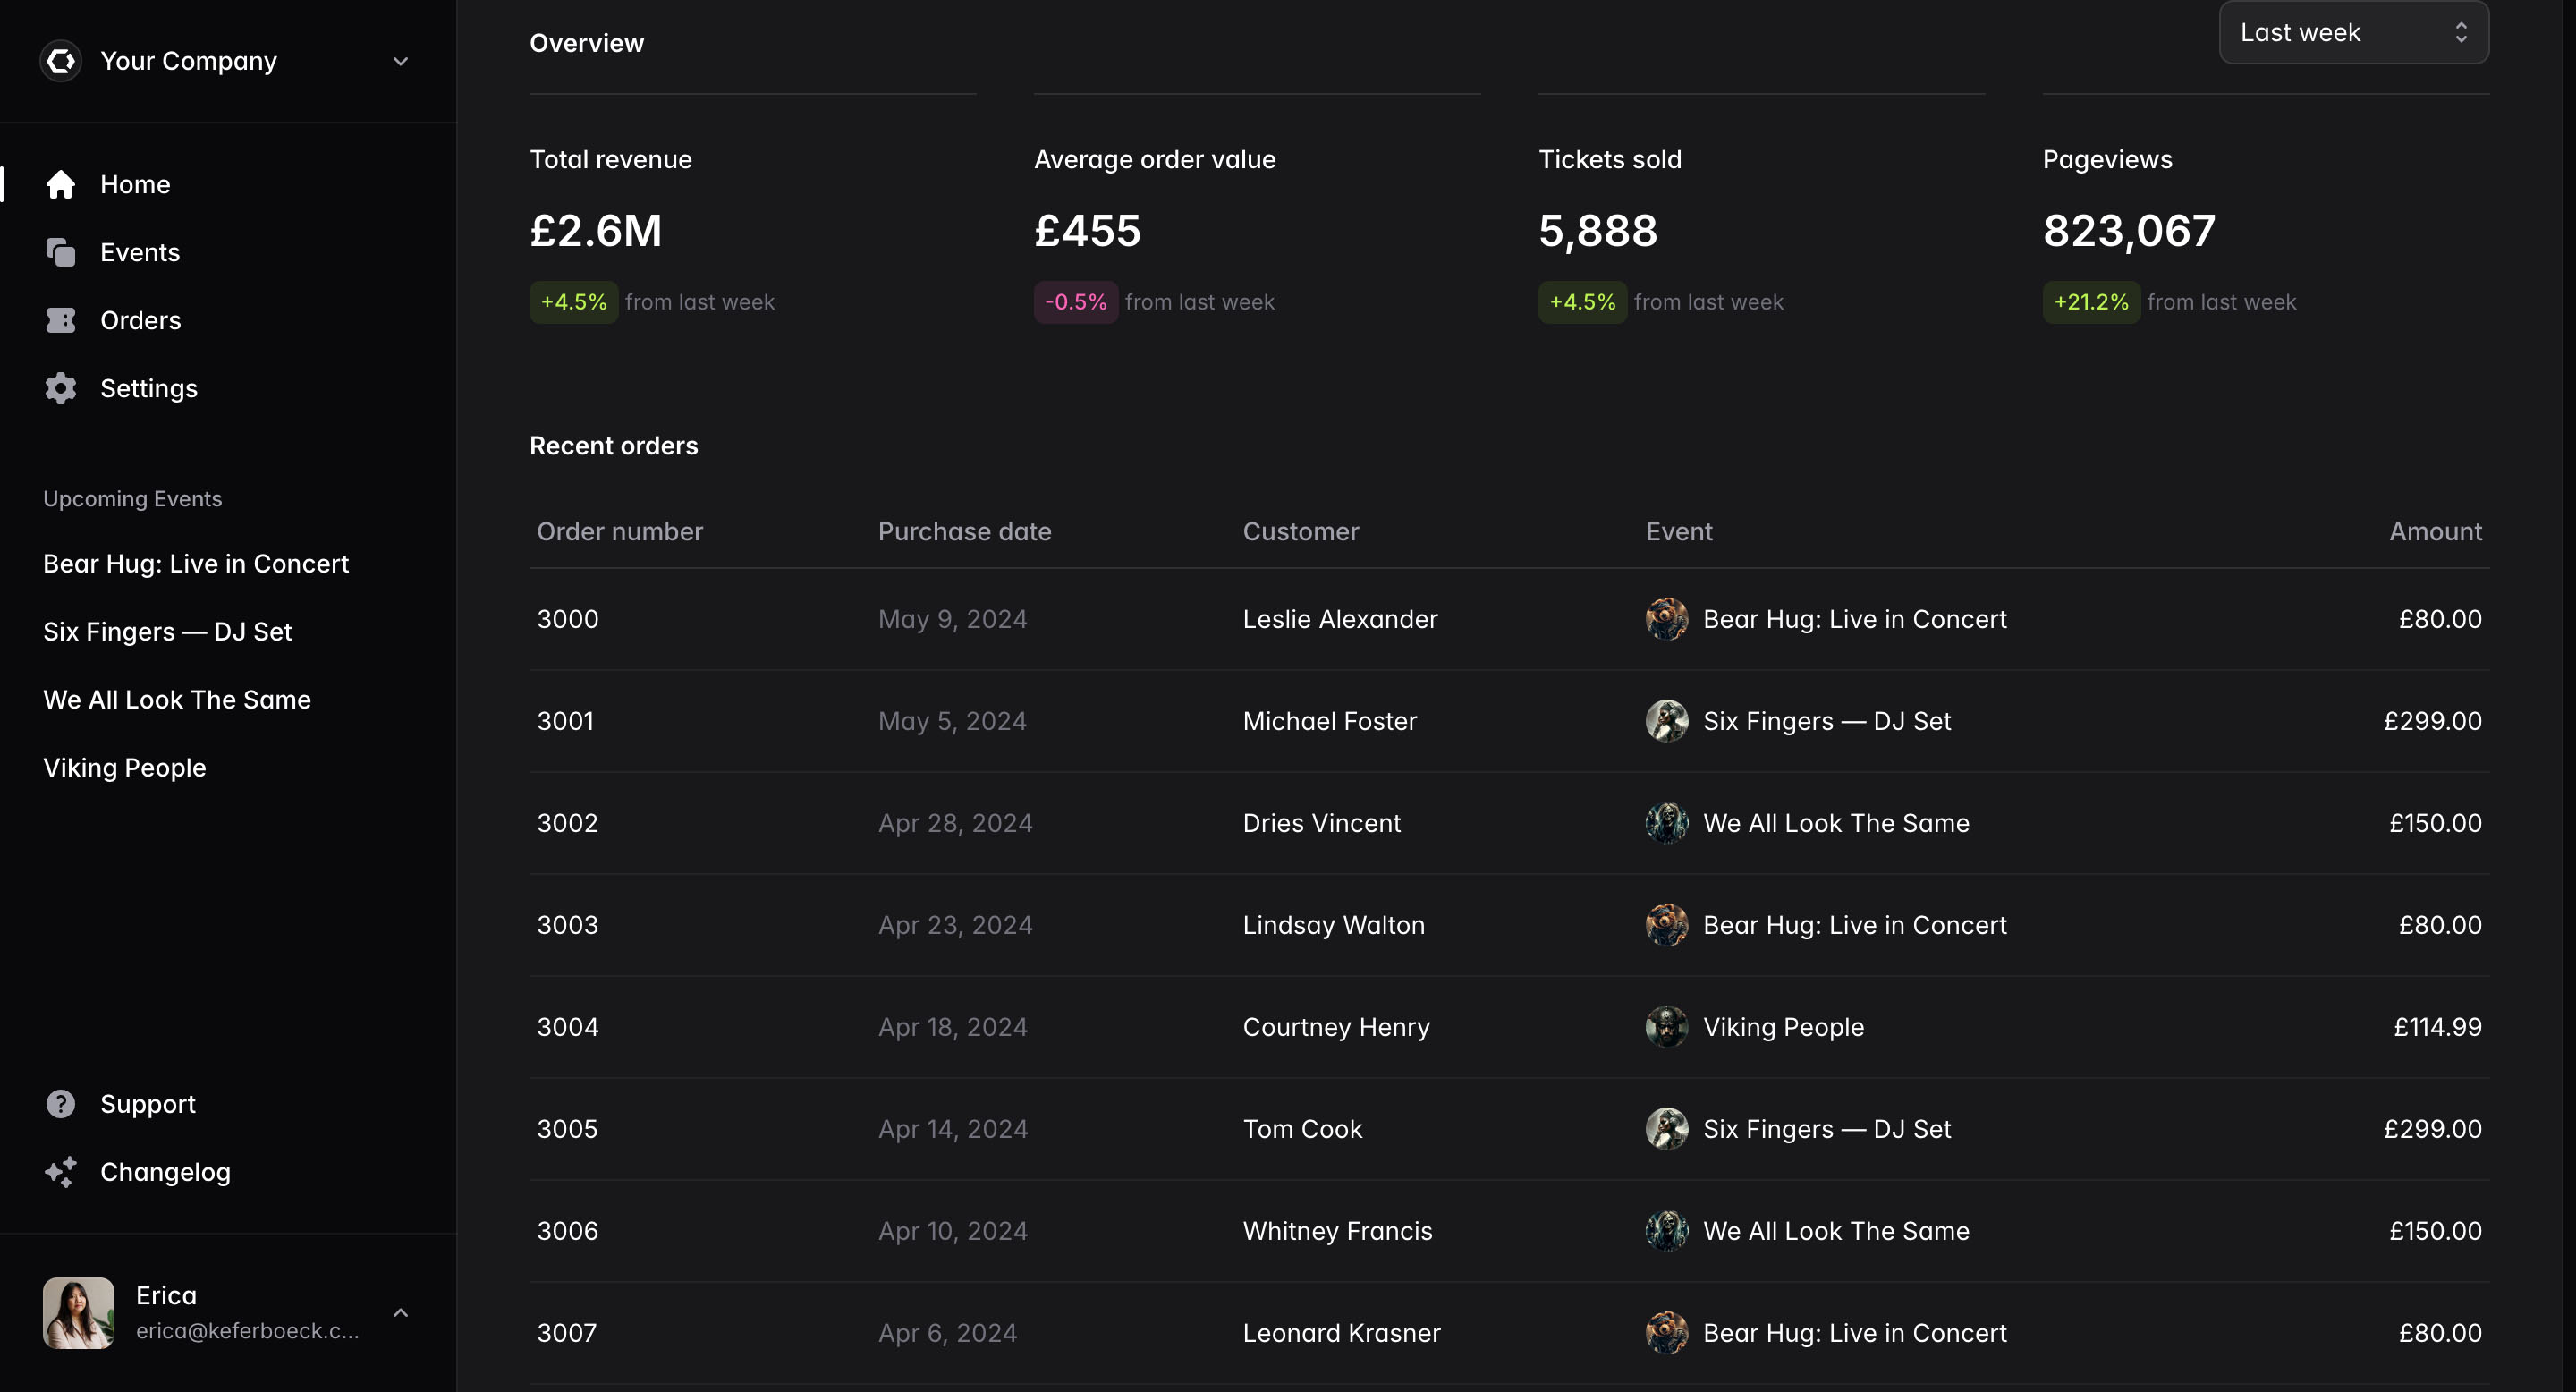Viewport: 2576px width, 1392px height.
Task: Expand the Your Company account switcher chevron
Action: [400, 61]
